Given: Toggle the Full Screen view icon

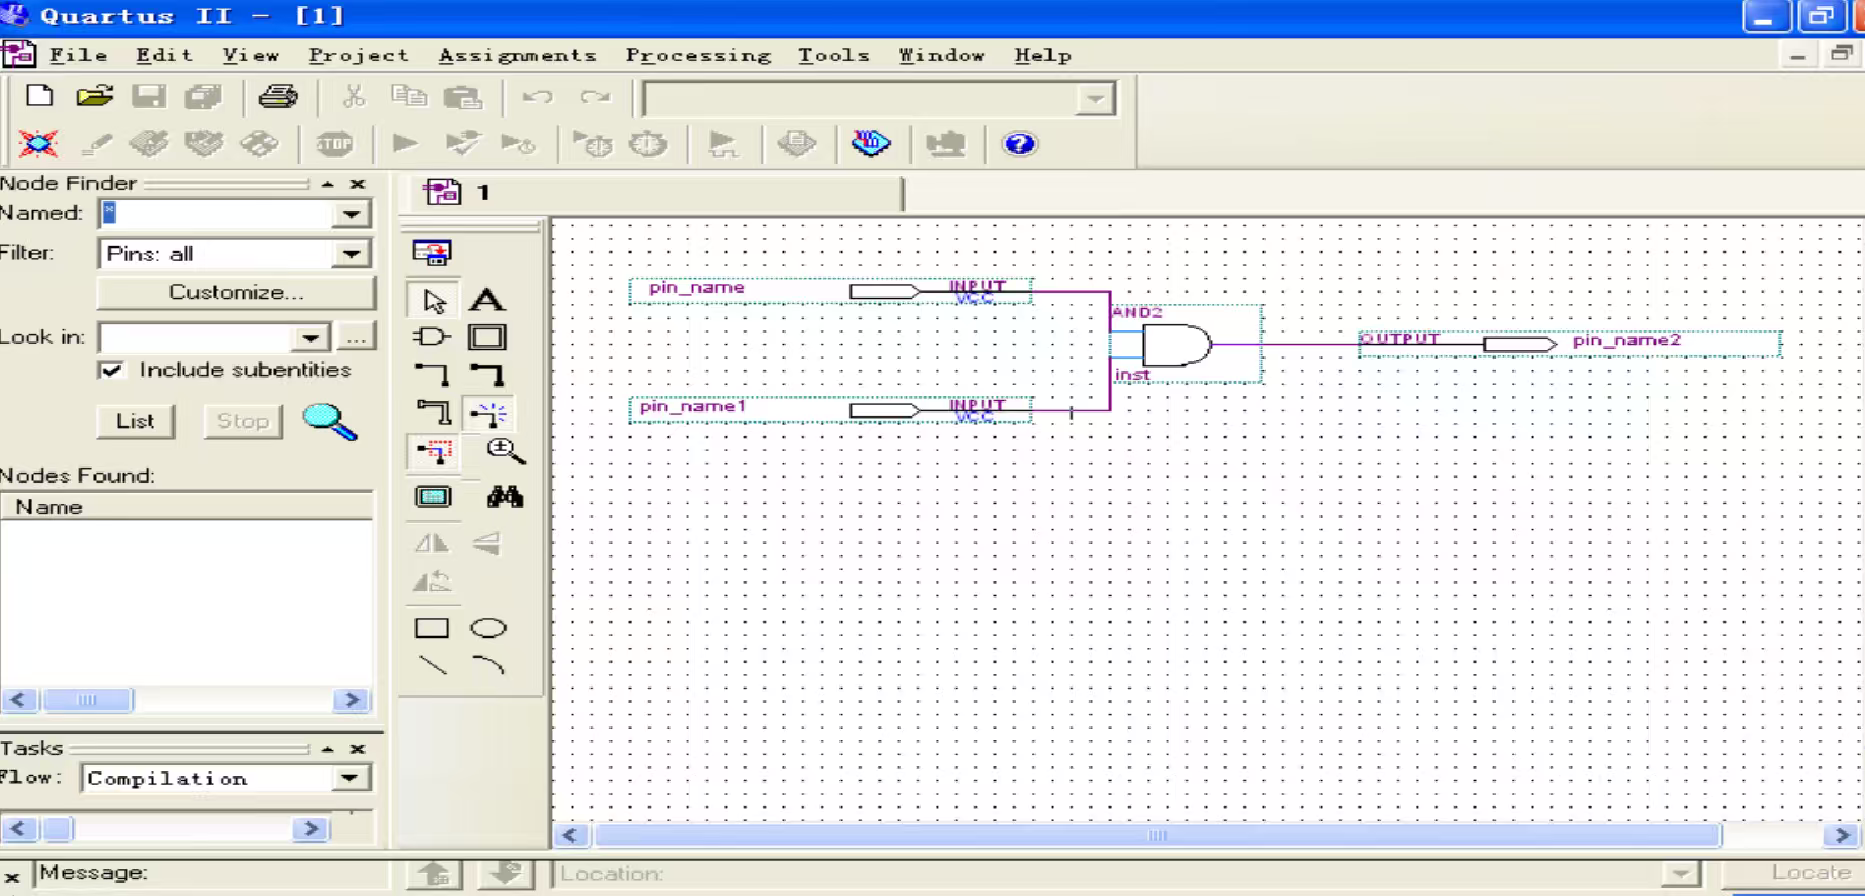Looking at the screenshot, I should click(433, 497).
